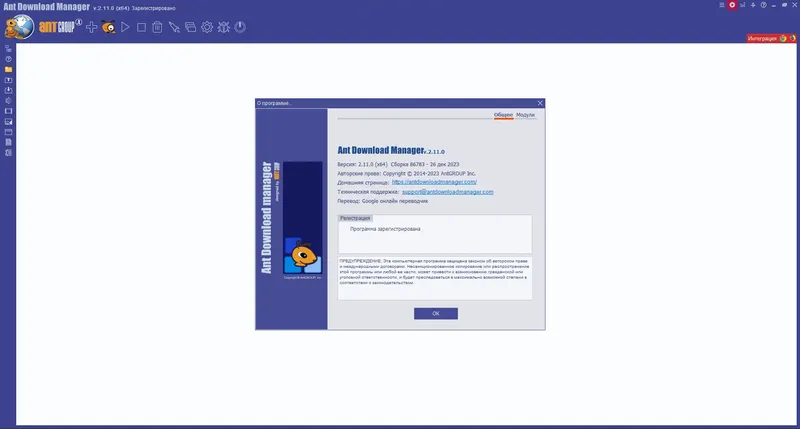Add a new download with plus icon
The height and width of the screenshot is (429, 800).
click(91, 27)
